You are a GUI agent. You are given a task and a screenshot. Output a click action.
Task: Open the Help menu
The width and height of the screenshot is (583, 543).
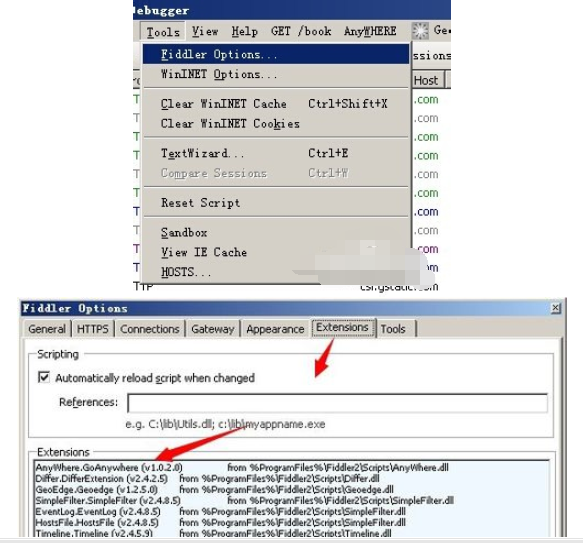coord(245,31)
